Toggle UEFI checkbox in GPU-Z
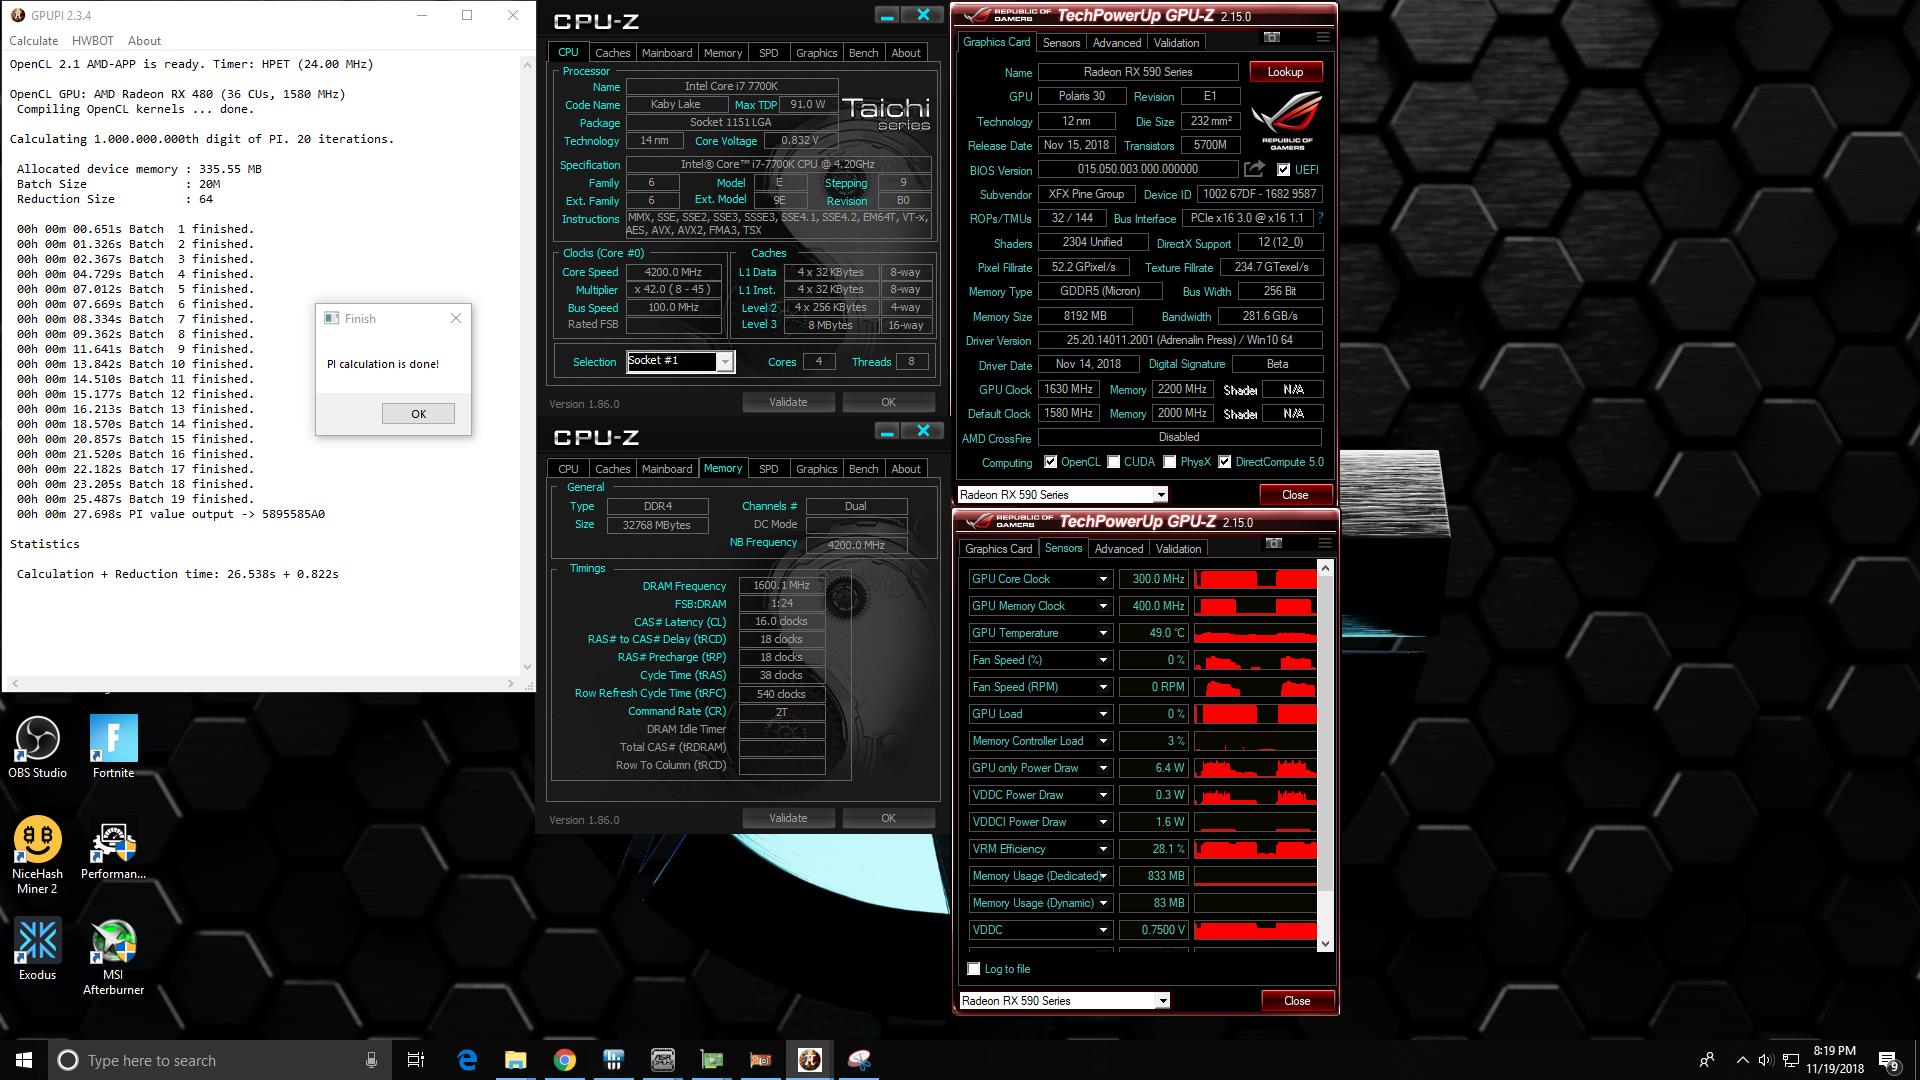 point(1283,169)
